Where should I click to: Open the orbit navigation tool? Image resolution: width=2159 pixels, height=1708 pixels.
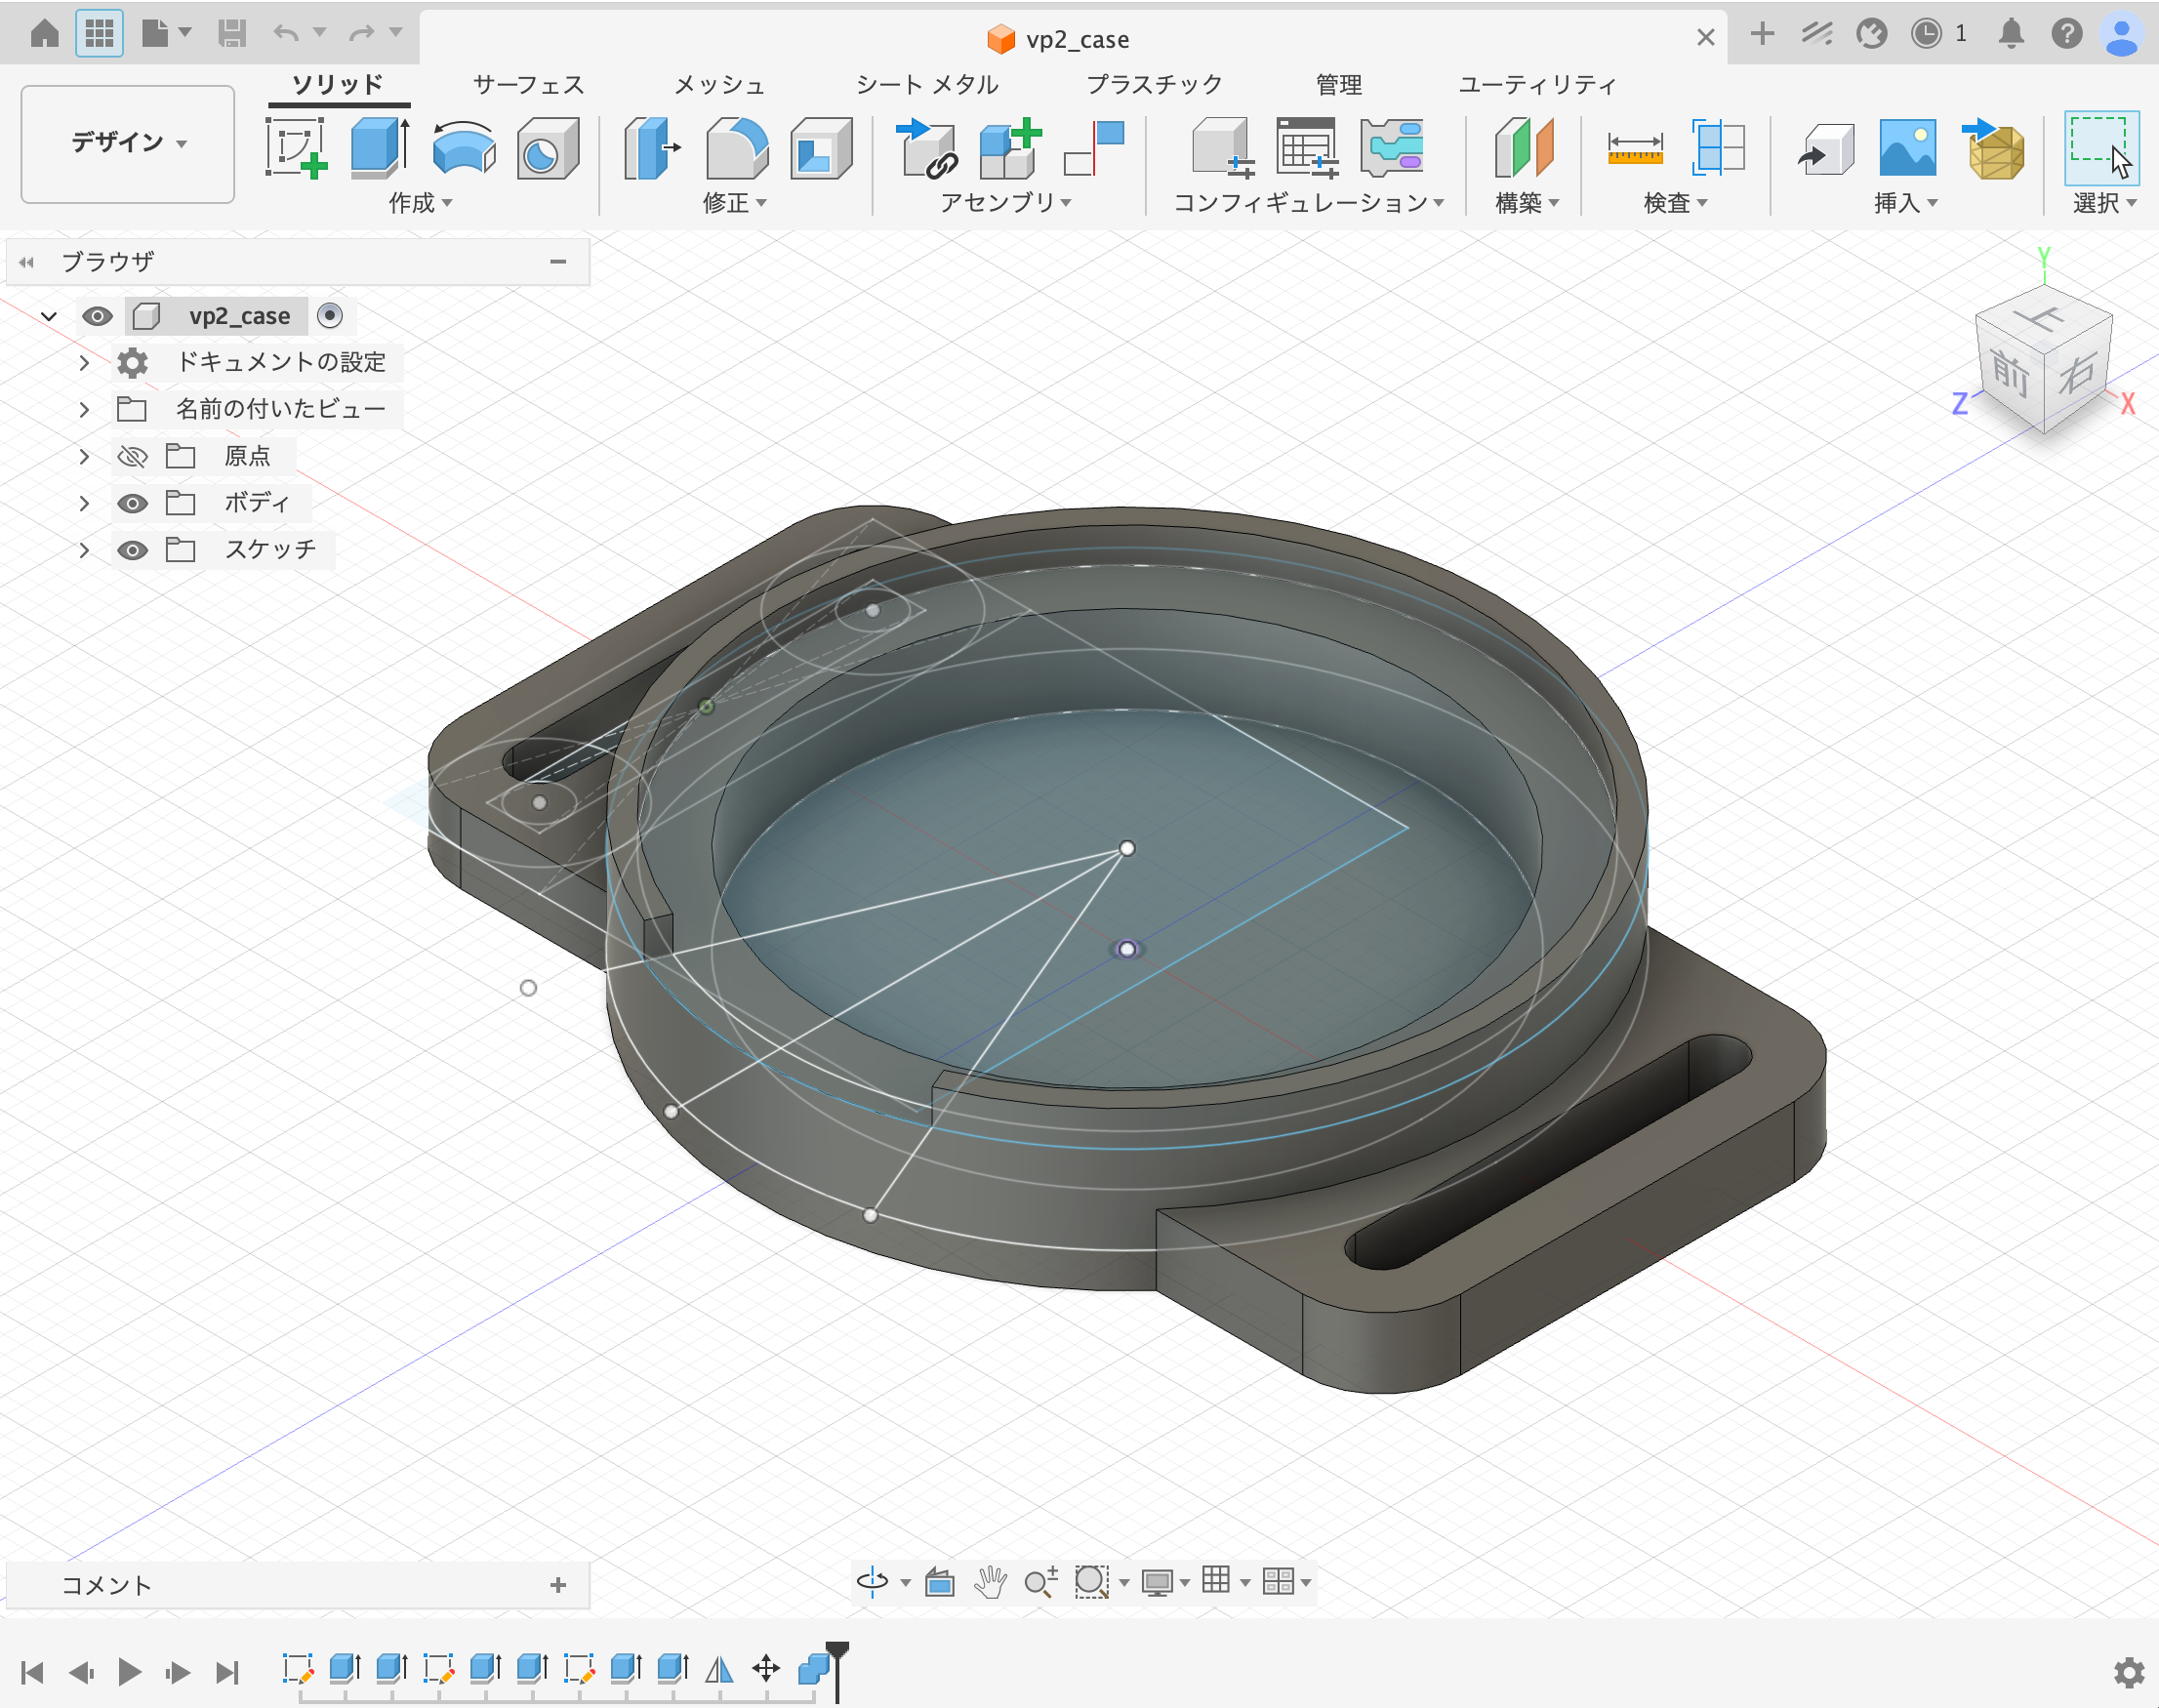click(x=873, y=1582)
